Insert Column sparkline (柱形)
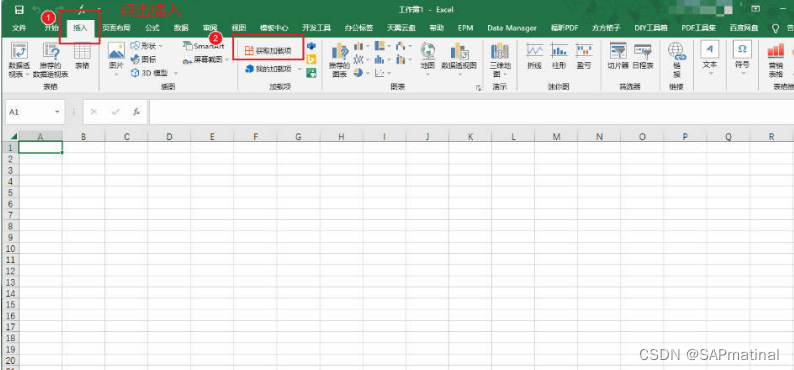 pyautogui.click(x=559, y=56)
